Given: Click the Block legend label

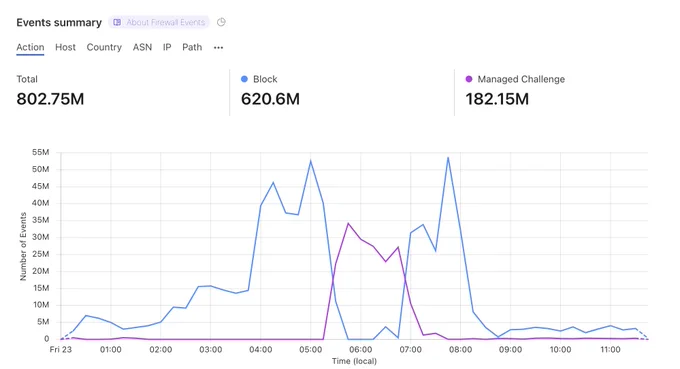Looking at the screenshot, I should 265,79.
